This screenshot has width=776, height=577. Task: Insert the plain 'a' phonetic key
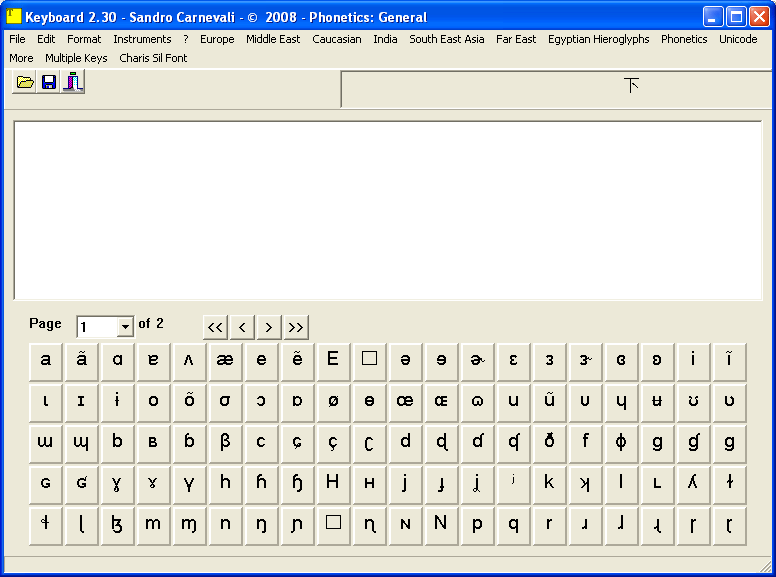(x=45, y=362)
